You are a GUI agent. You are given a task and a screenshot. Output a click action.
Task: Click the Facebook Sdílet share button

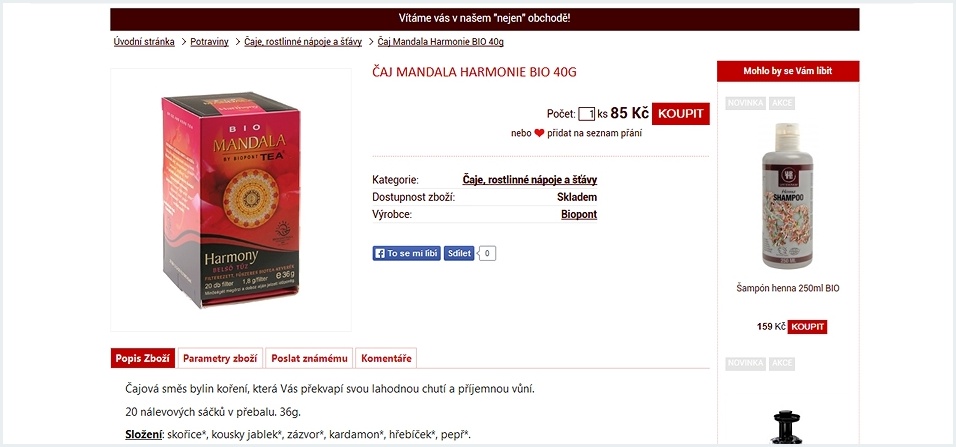(x=459, y=253)
